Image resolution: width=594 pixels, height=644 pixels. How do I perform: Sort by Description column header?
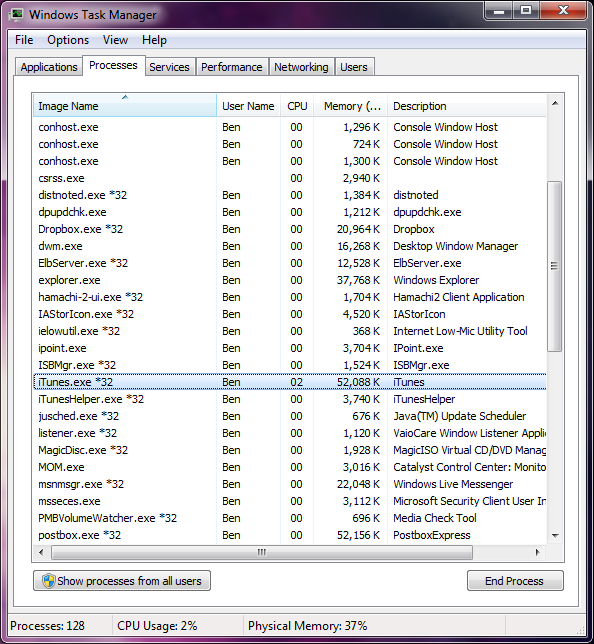point(467,106)
